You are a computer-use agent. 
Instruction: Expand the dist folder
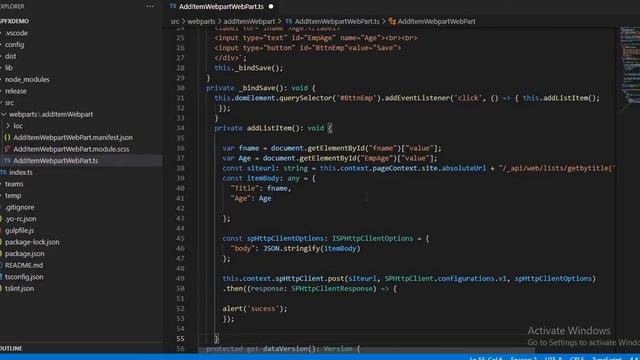(11, 56)
